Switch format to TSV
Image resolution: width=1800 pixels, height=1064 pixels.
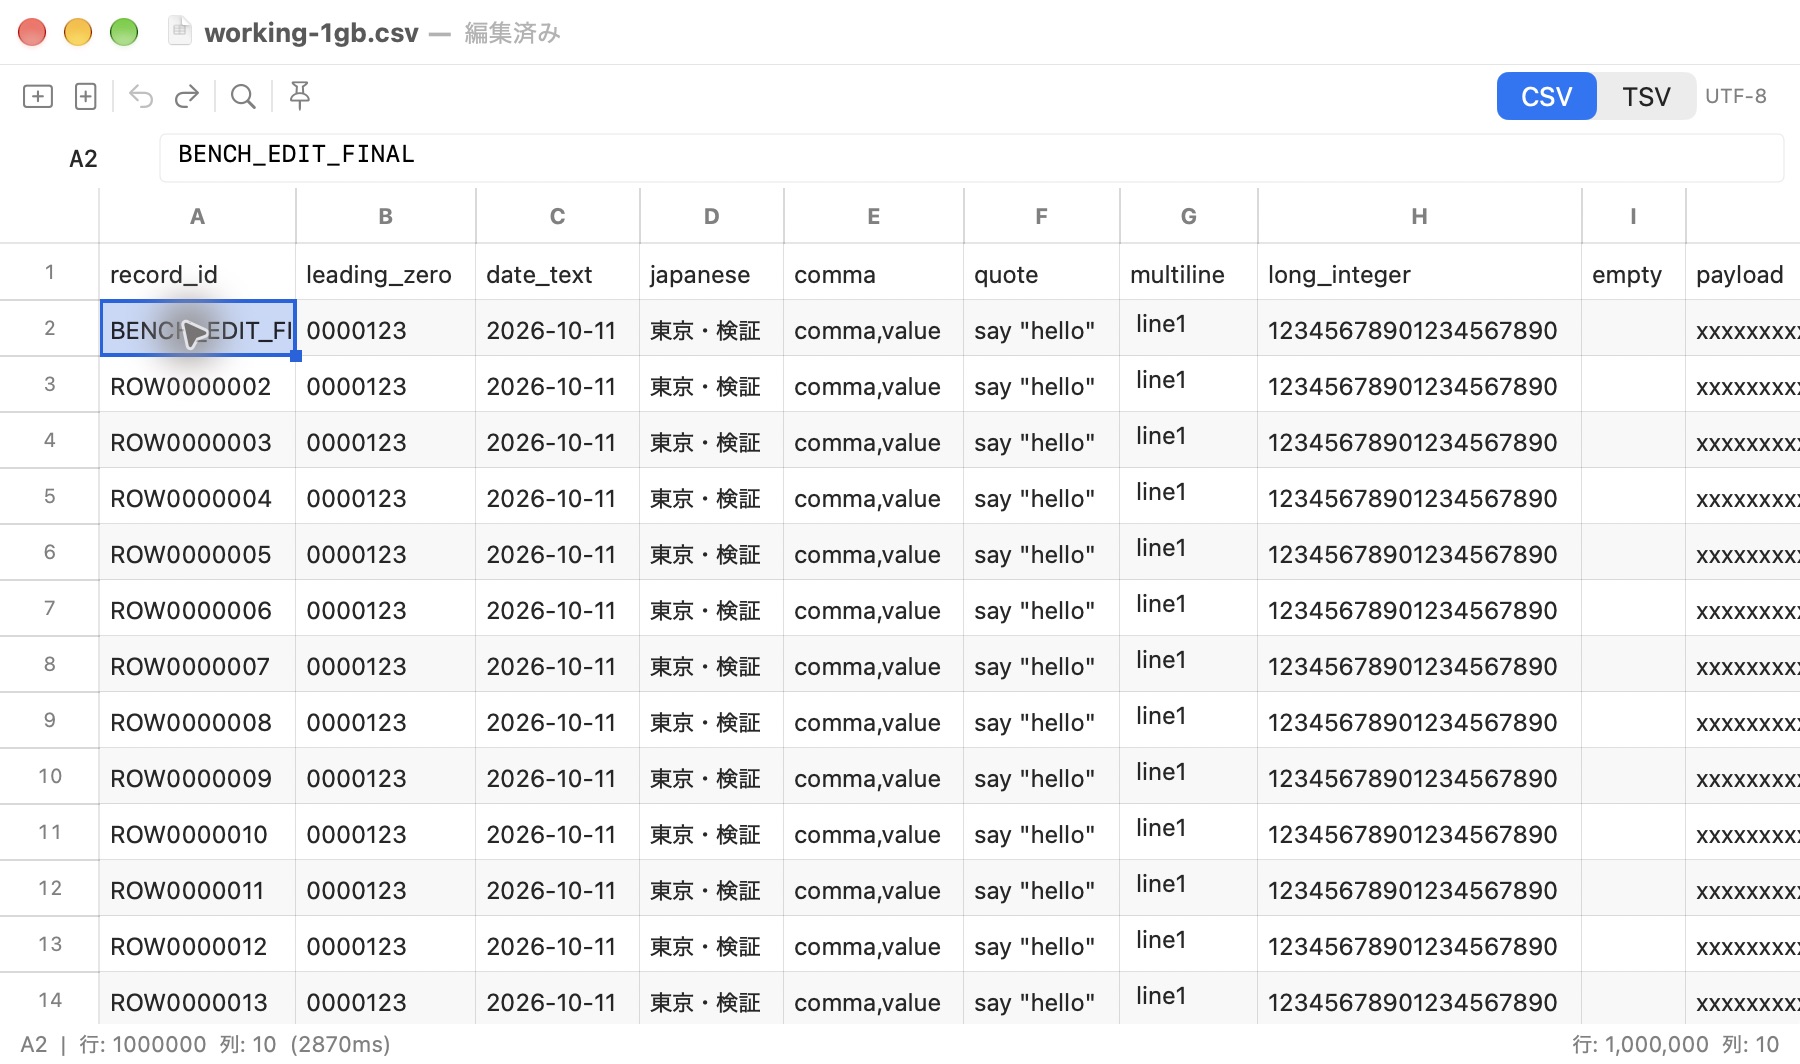pyautogui.click(x=1646, y=96)
